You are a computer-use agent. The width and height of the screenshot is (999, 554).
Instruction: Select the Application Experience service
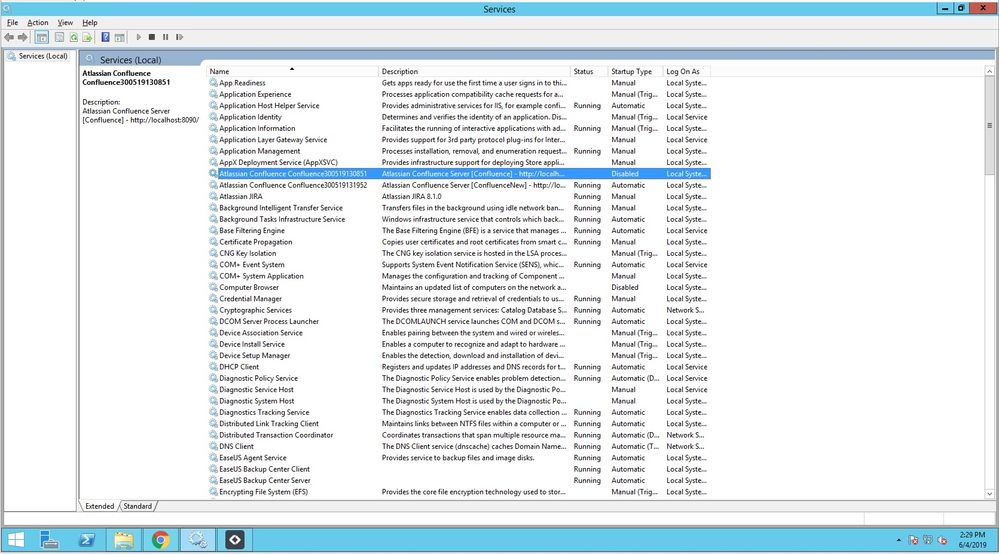(459, 94)
